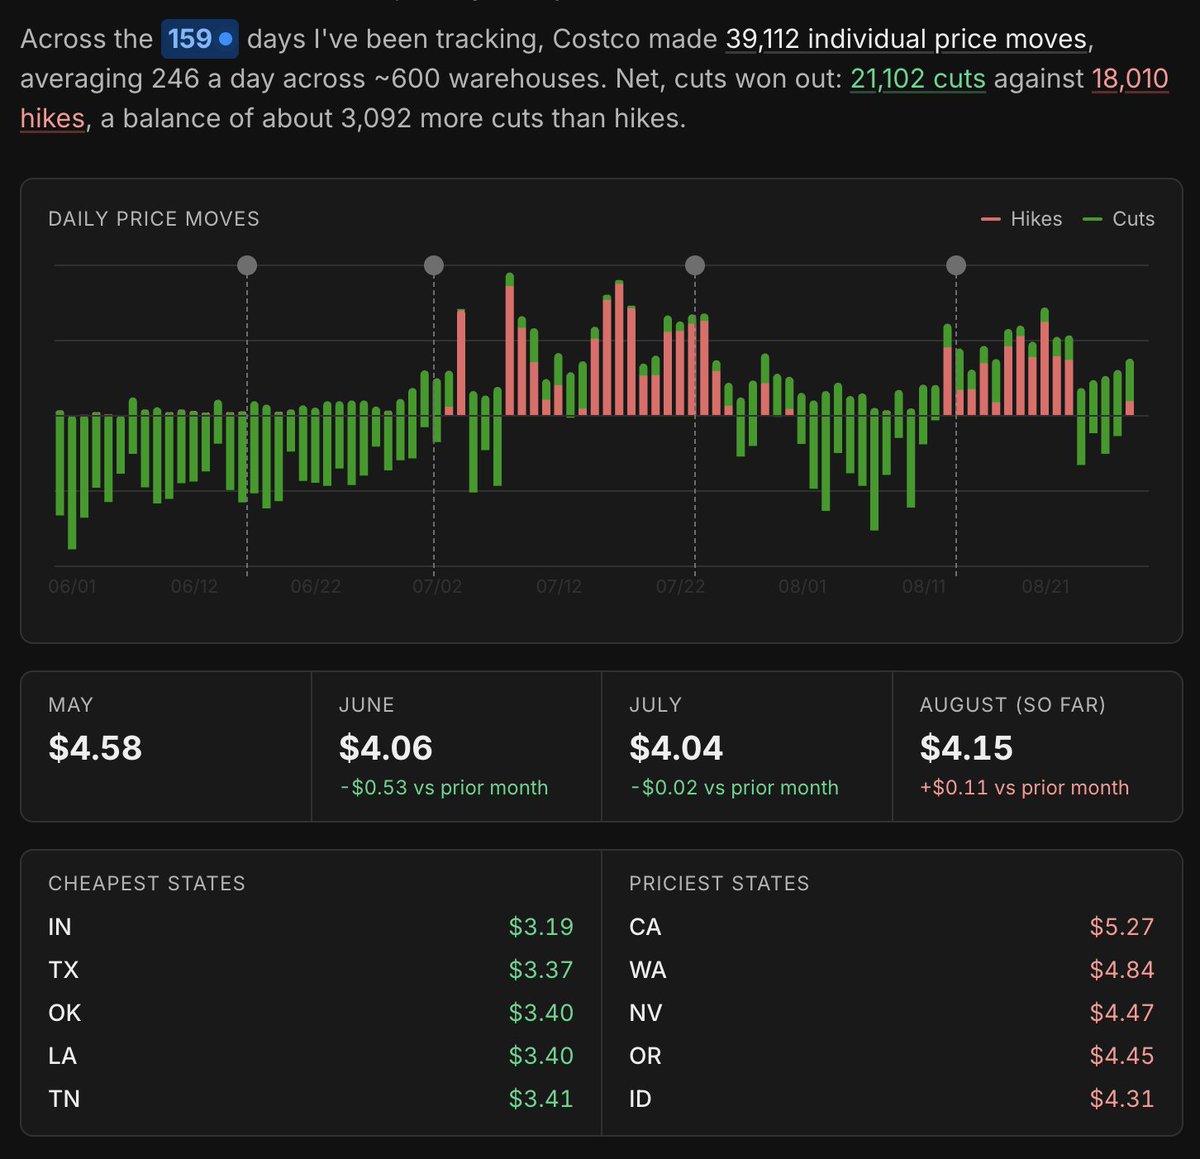Click the May $4.58 average card
The width and height of the screenshot is (1200, 1159).
point(166,747)
